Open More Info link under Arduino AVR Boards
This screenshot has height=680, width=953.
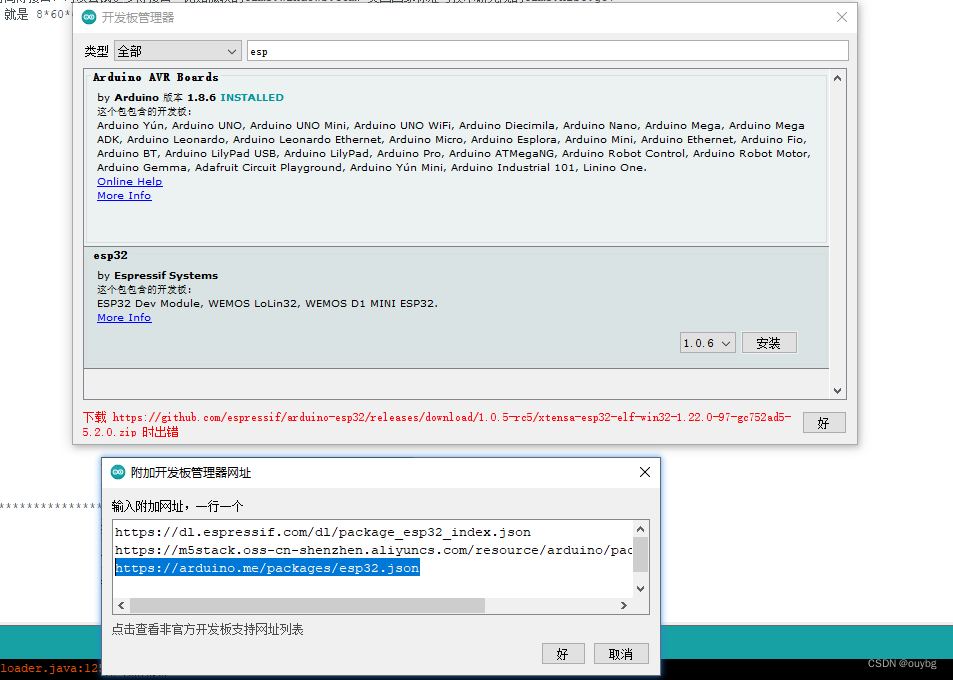[124, 196]
